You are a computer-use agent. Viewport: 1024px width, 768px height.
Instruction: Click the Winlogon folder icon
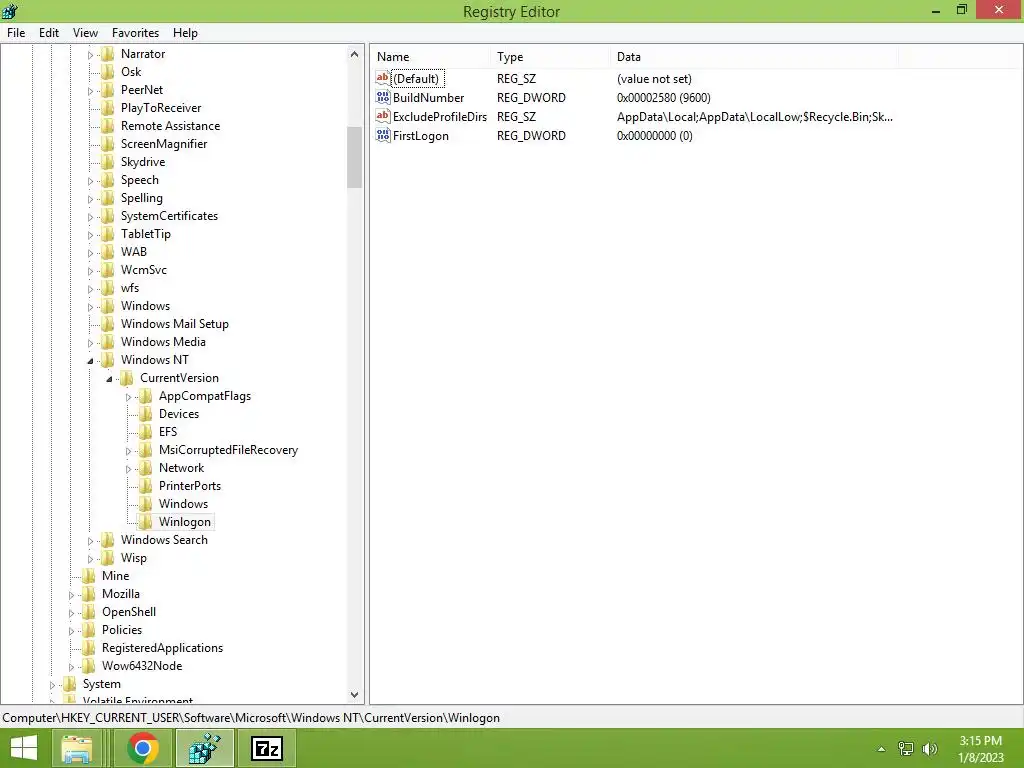(146, 521)
